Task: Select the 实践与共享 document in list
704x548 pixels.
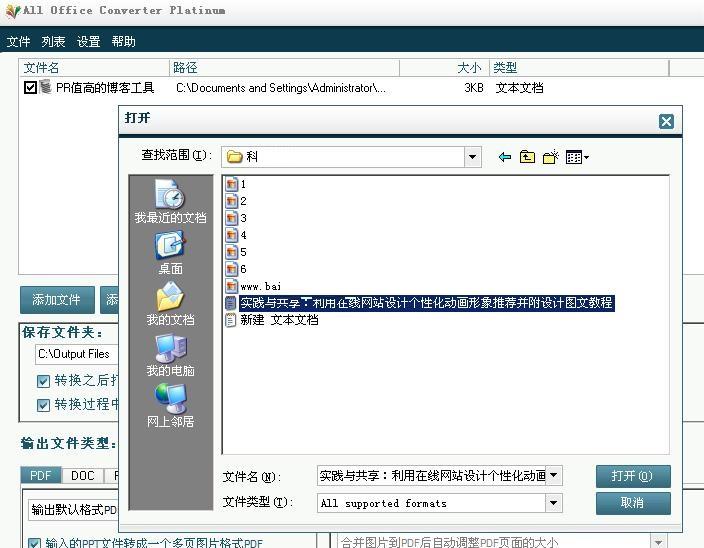Action: [x=419, y=303]
